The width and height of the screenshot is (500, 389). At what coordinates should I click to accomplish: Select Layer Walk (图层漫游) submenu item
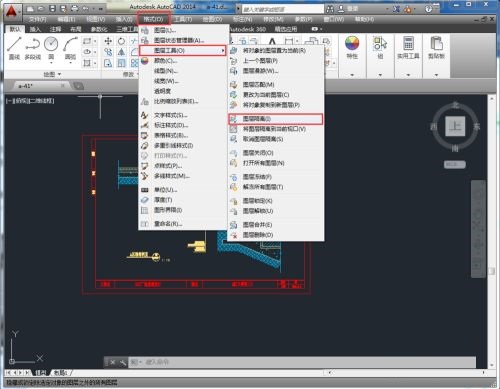pyautogui.click(x=276, y=71)
